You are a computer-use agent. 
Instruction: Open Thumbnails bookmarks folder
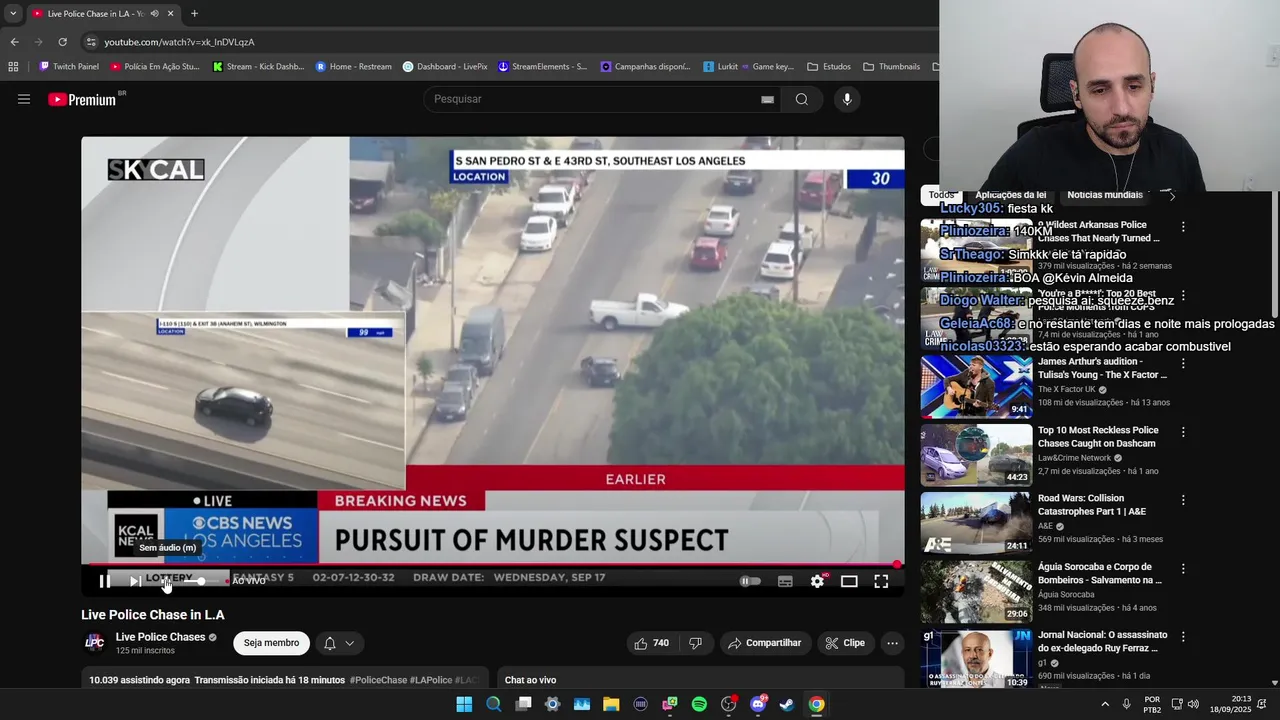[891, 67]
